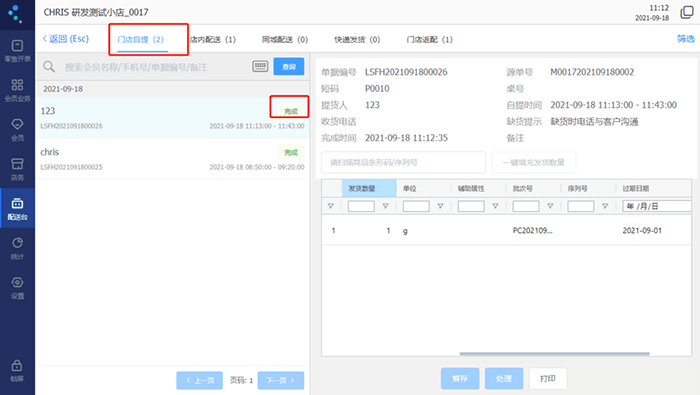Viewport: 700px width, 395px height.
Task: Open the 店务 sidebar module
Action: point(17,169)
